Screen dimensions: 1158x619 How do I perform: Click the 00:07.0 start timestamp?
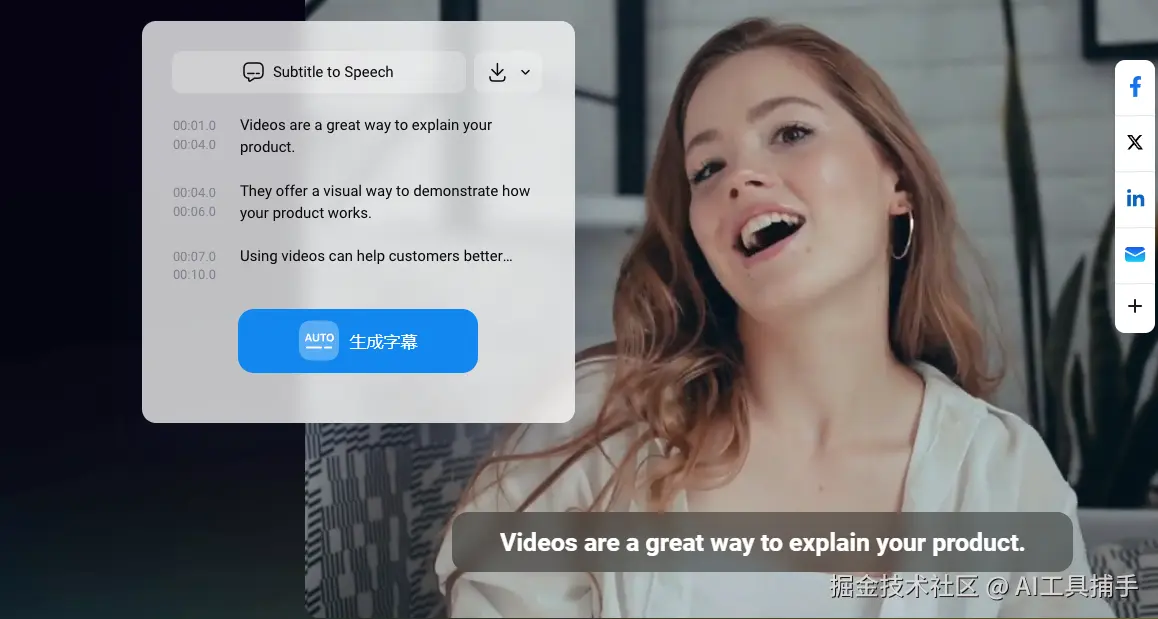click(194, 256)
